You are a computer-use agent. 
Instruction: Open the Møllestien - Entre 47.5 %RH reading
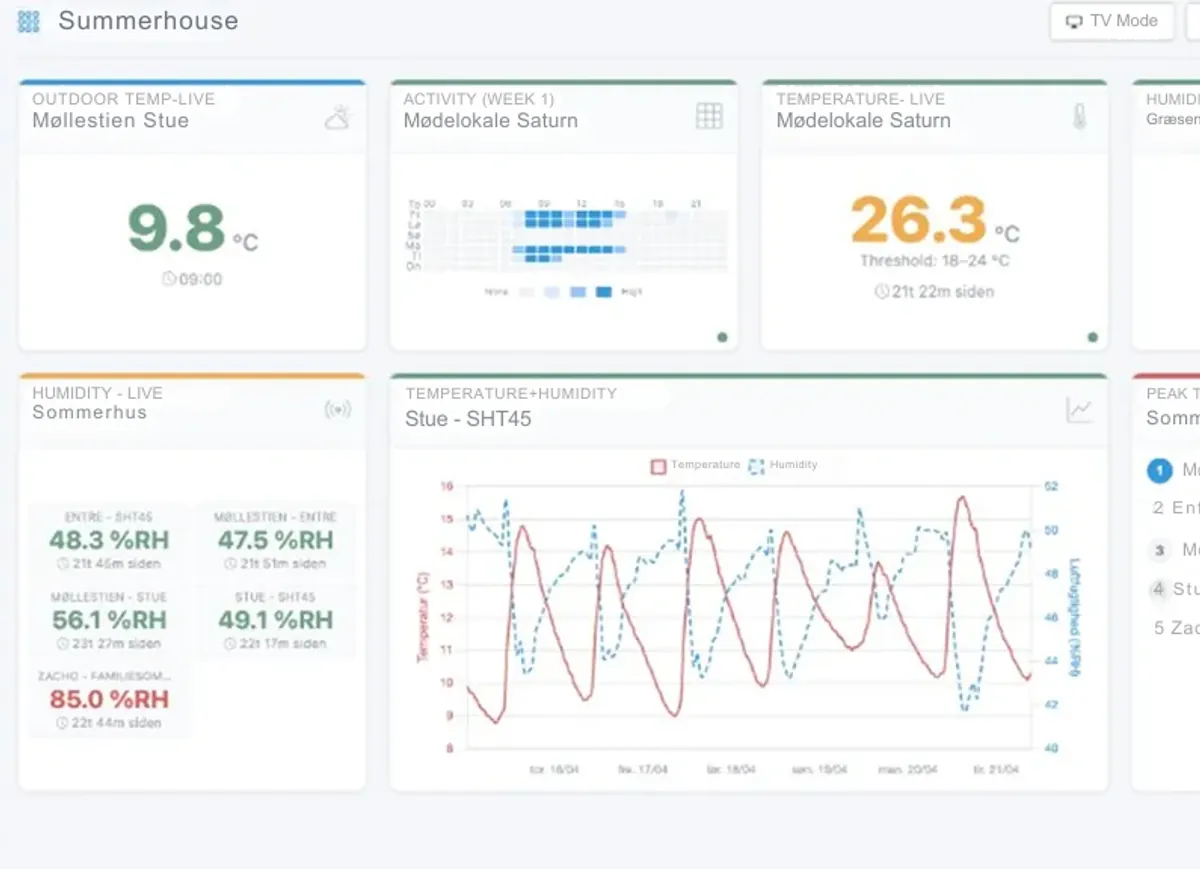(x=275, y=540)
